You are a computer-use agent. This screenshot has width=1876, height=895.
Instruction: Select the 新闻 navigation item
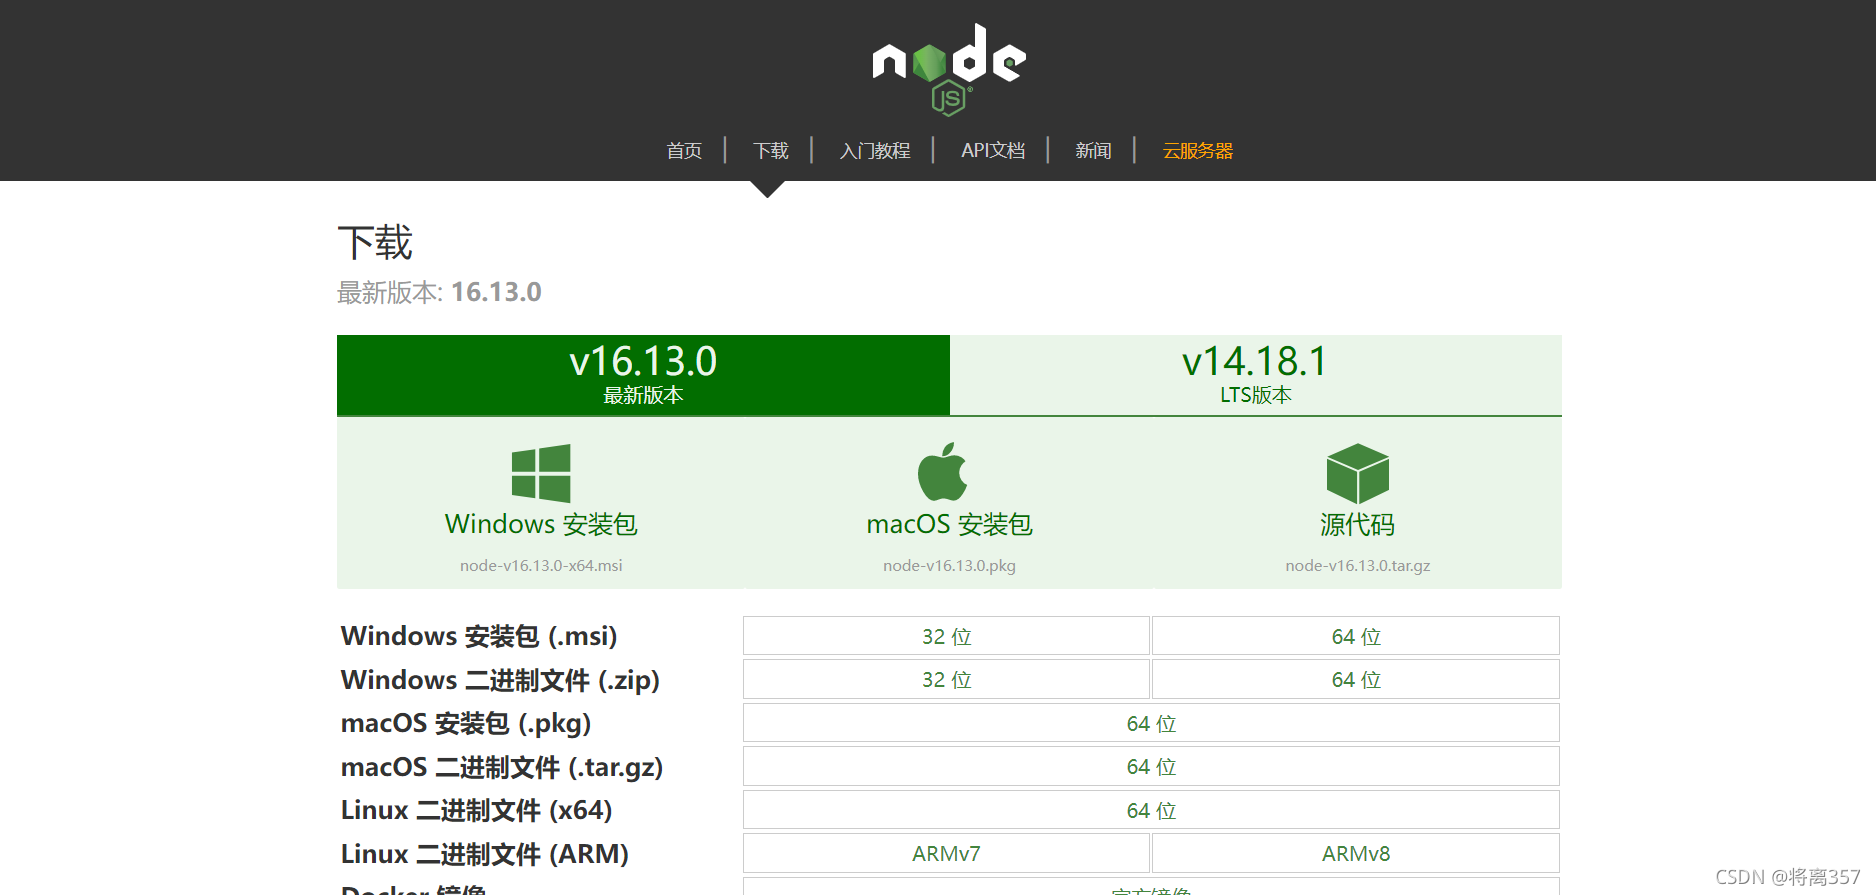pos(1093,151)
